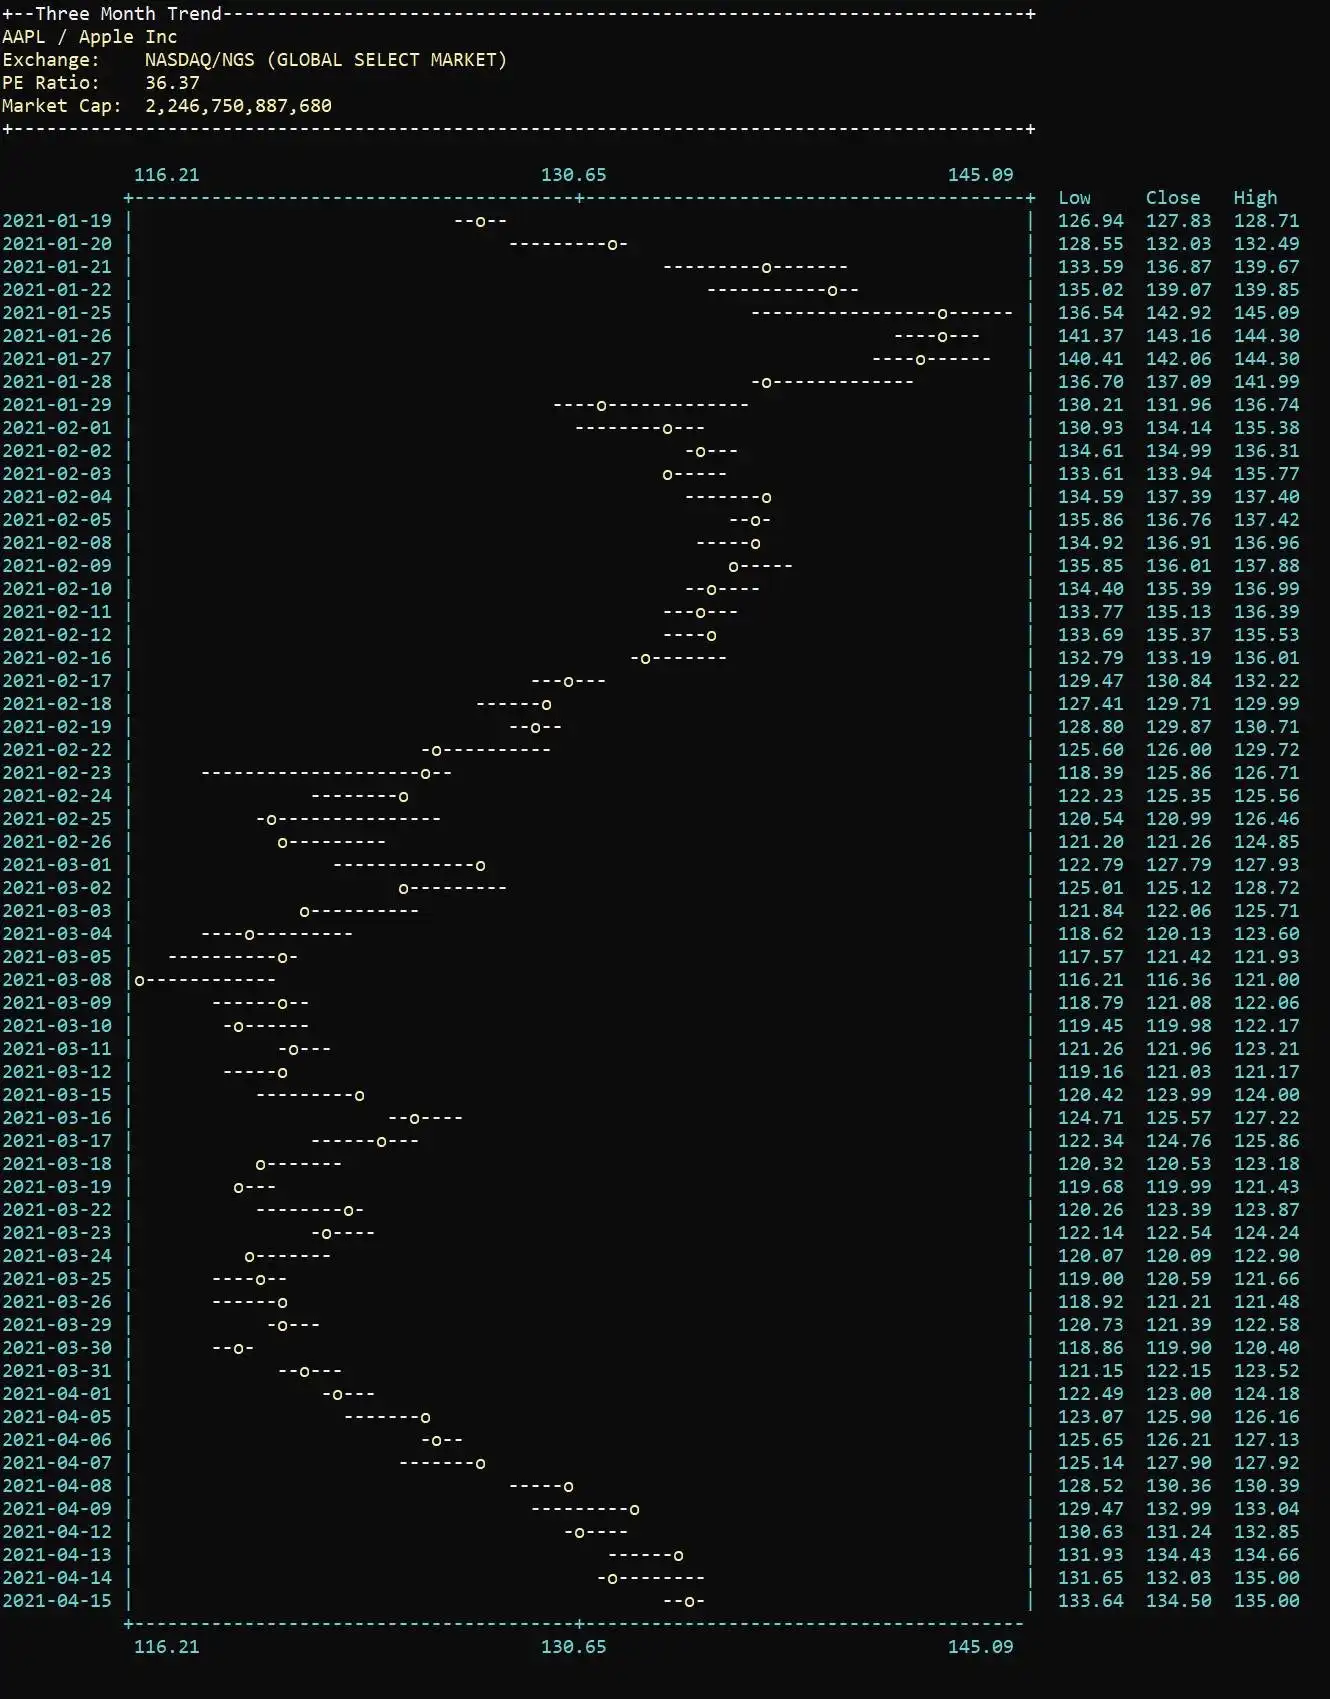Select Close value 137.39 for 2021-02-04
1330x1699 pixels.
1179,497
